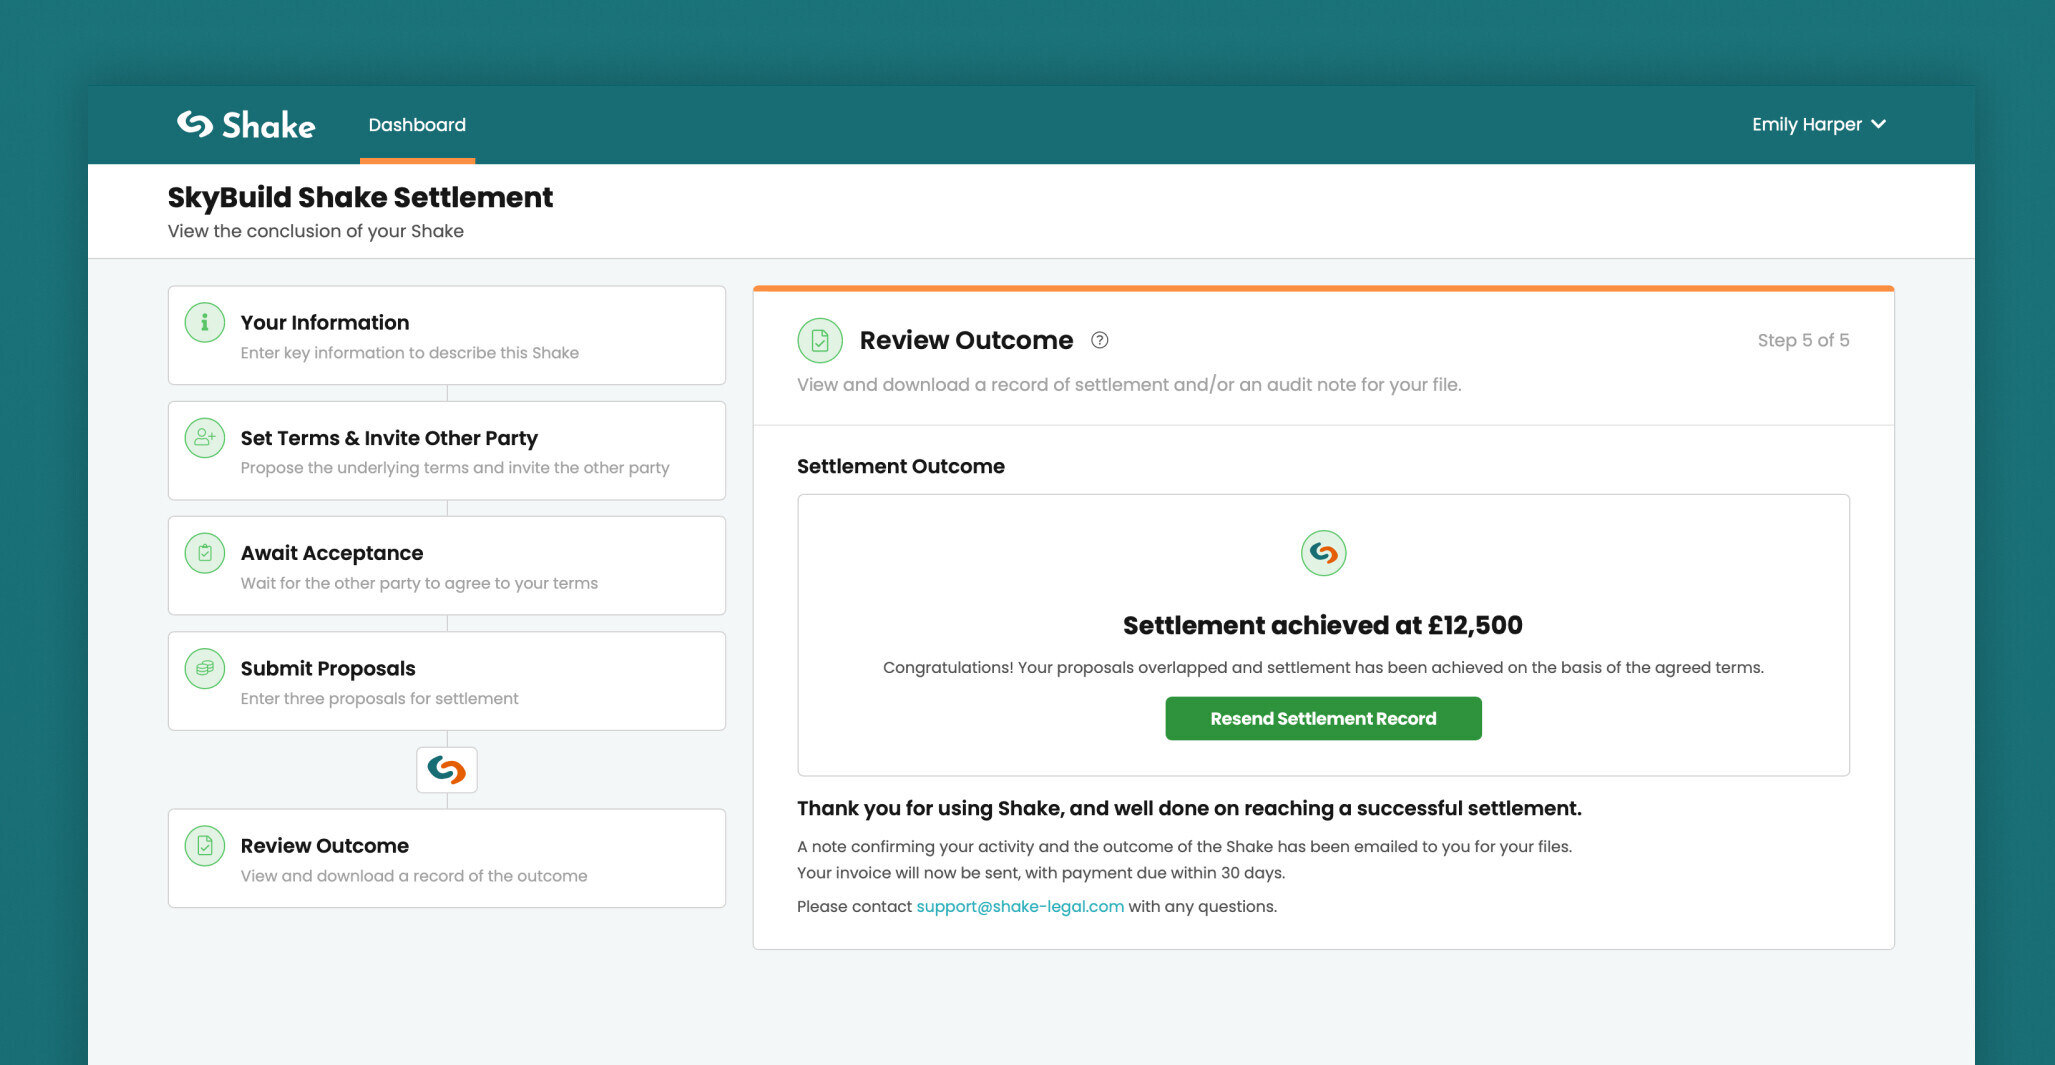Click the Shake logo in the navigation bar
Screen dimensions: 2055x1065
[243, 124]
